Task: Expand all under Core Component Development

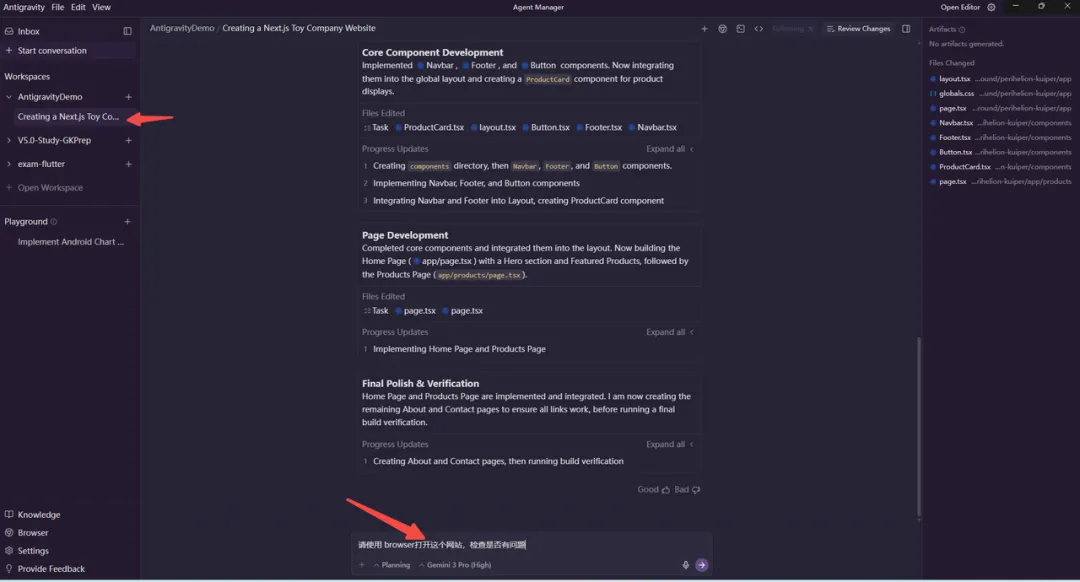Action: coord(669,149)
